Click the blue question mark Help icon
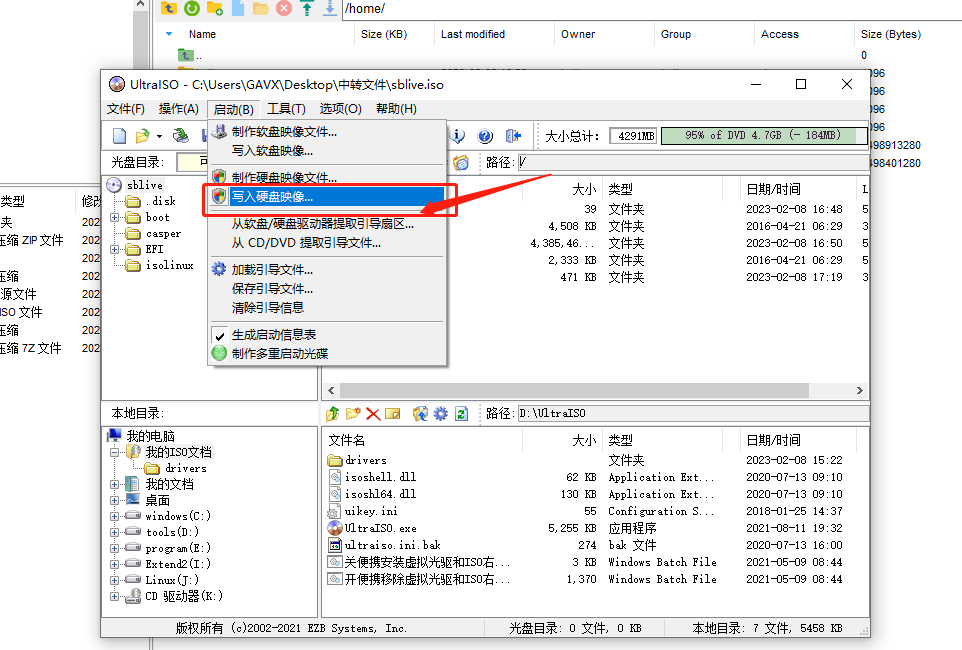The height and width of the screenshot is (650, 962). coord(485,136)
